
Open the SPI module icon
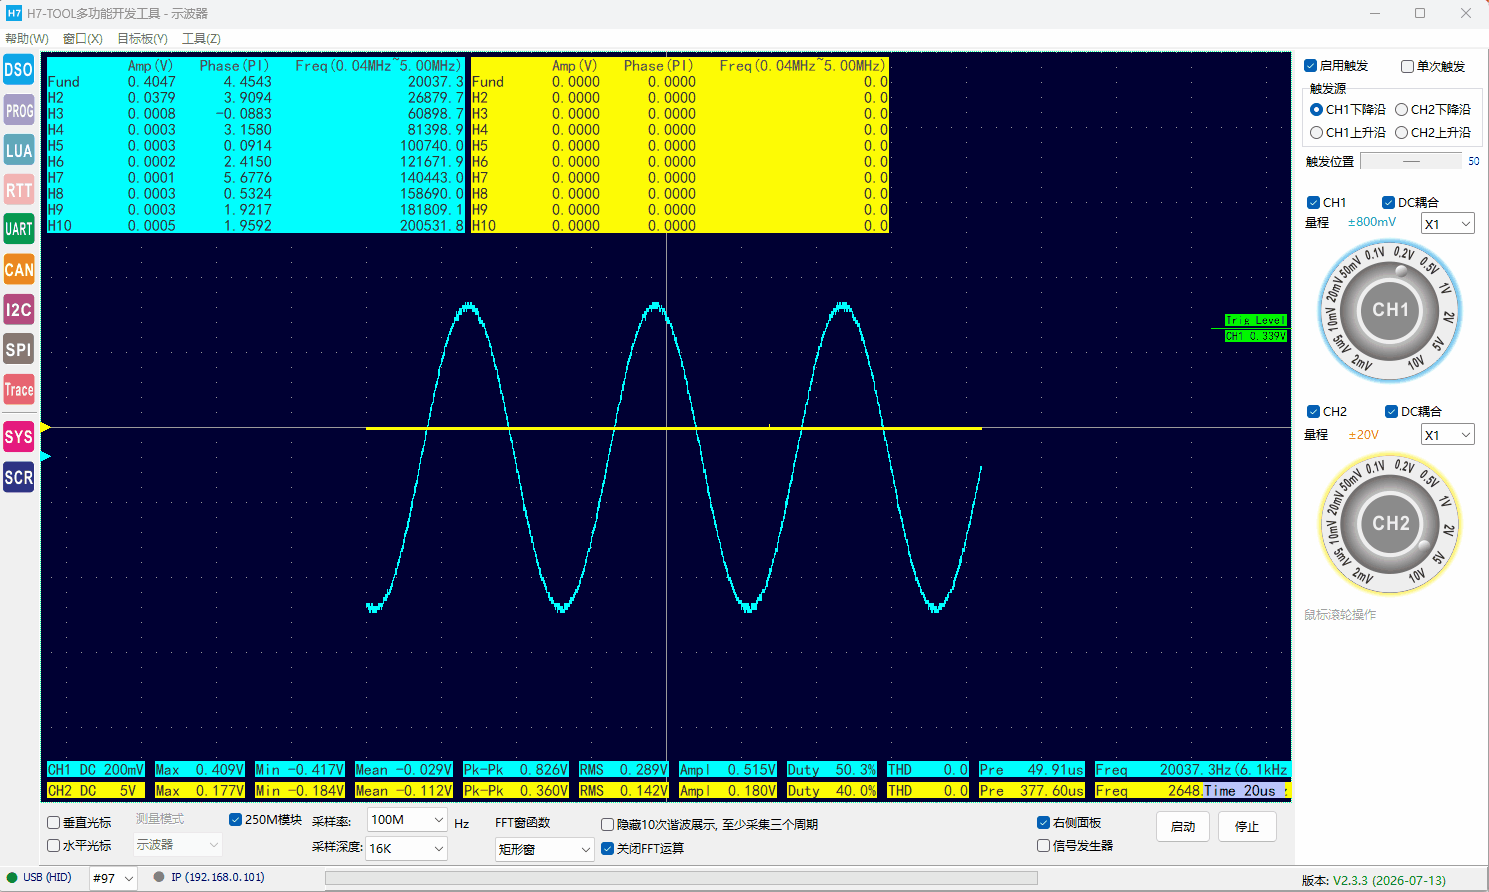coord(19,349)
